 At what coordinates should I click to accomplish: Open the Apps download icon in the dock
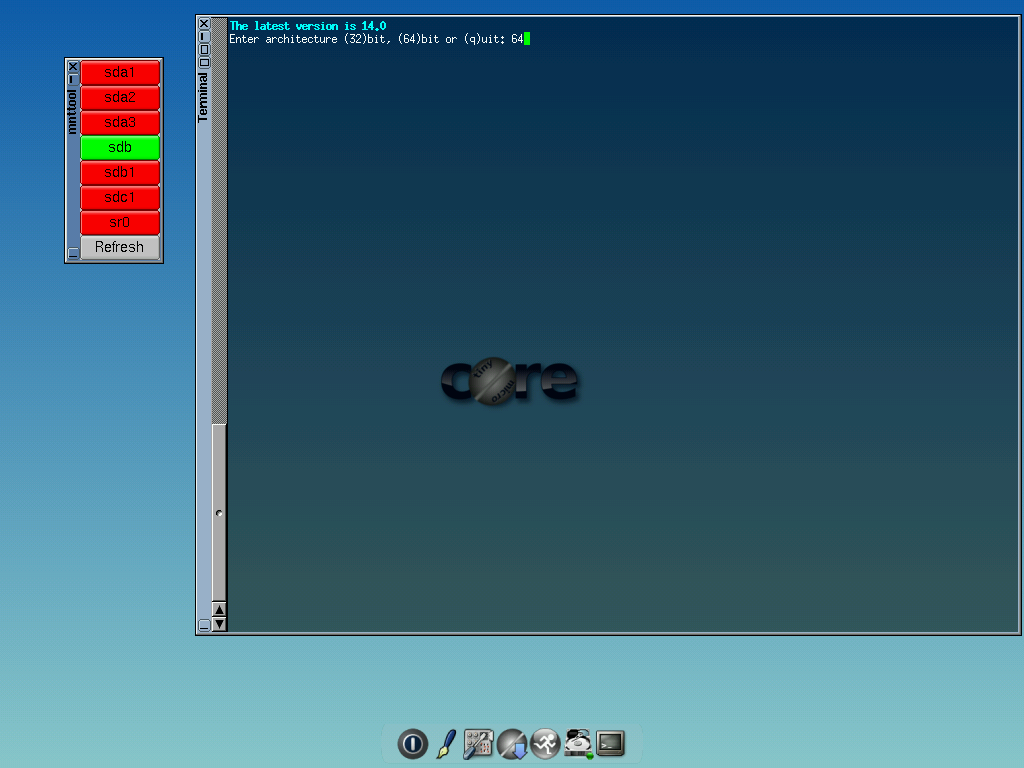pyautogui.click(x=511, y=744)
